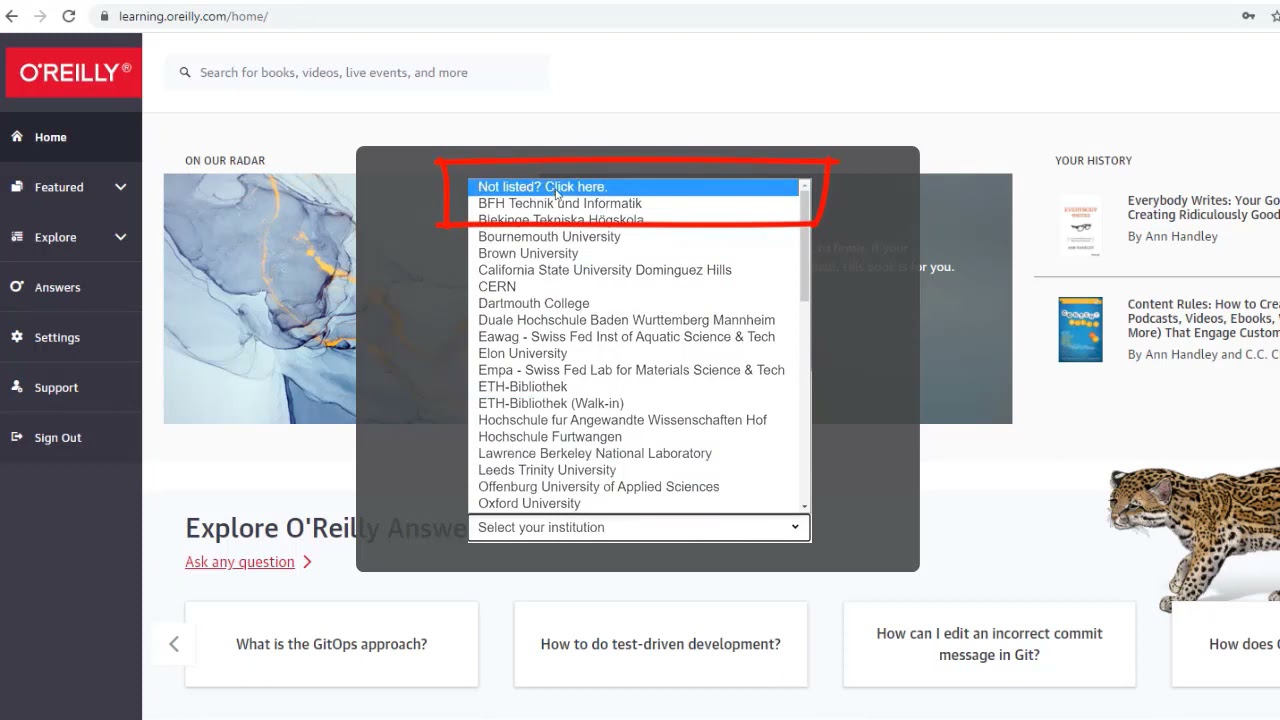This screenshot has height=720, width=1280.
Task: Click the 'Select your institution' dropdown
Action: point(639,528)
